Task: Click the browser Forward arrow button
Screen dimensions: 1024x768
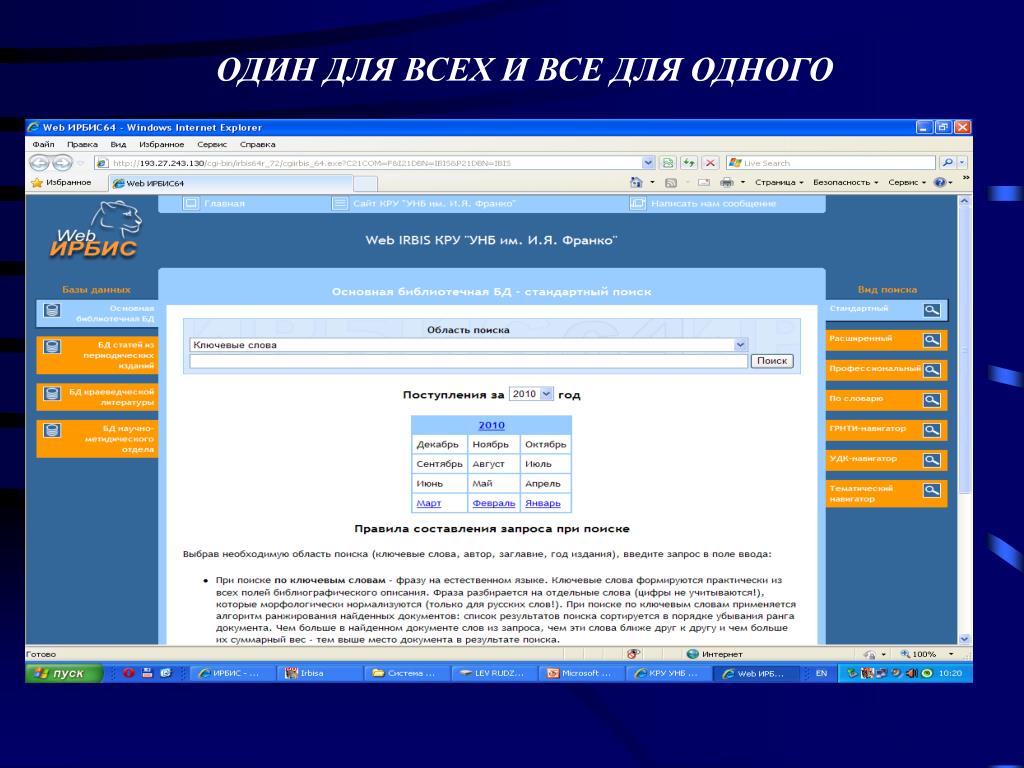Action: click(x=61, y=163)
